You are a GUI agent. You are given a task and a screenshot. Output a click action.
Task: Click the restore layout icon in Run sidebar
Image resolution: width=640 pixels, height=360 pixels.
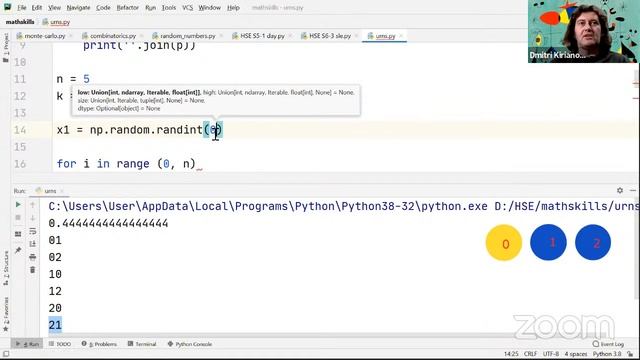18,234
